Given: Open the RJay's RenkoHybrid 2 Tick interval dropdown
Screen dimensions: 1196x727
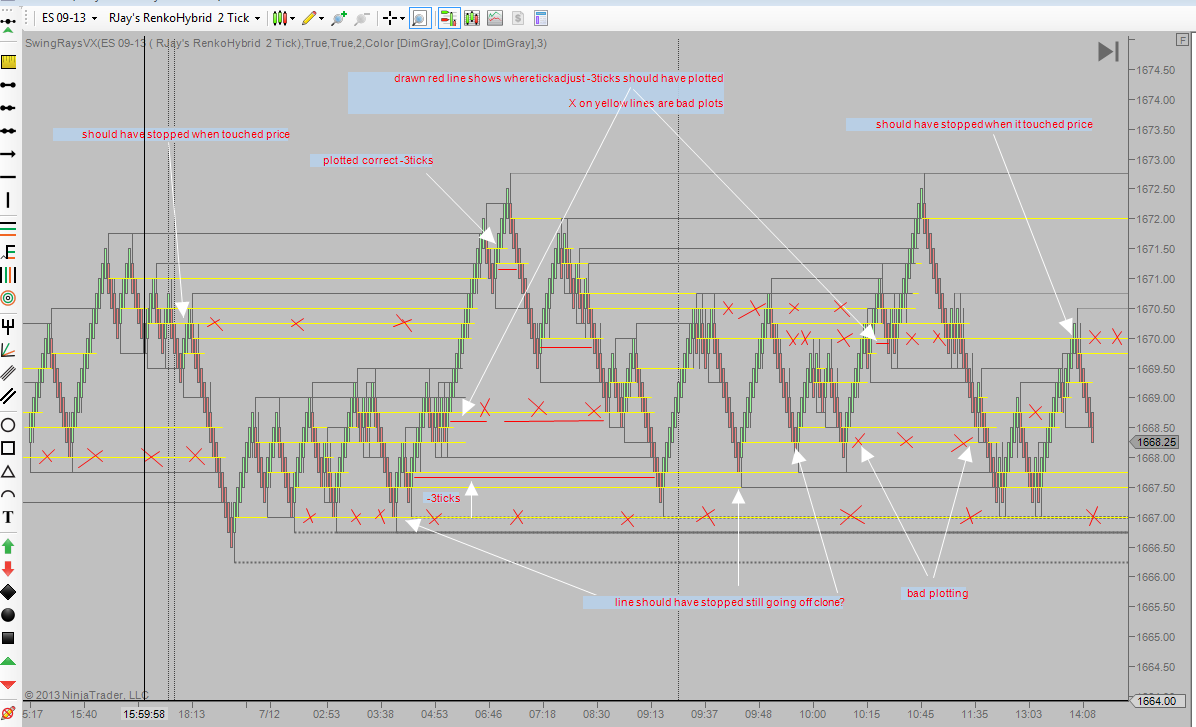Looking at the screenshot, I should click(184, 18).
